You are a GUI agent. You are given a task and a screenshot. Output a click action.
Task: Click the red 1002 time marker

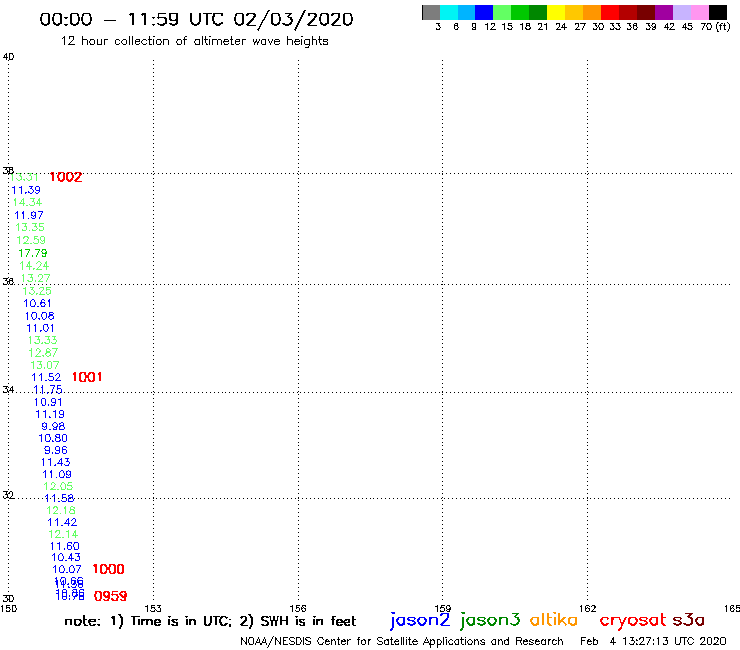click(66, 177)
